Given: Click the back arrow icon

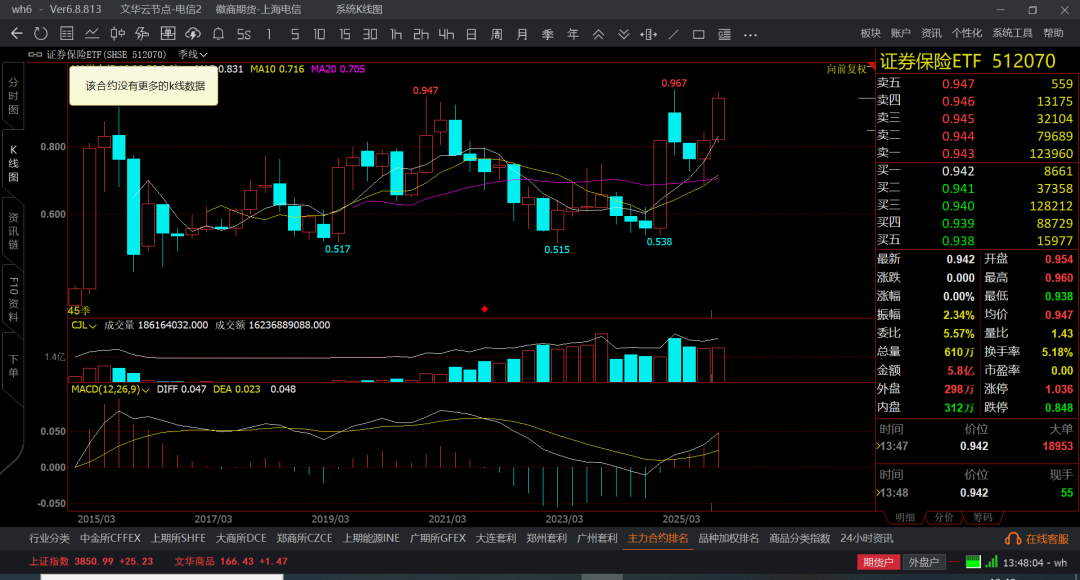Looking at the screenshot, I should pyautogui.click(x=17, y=34).
